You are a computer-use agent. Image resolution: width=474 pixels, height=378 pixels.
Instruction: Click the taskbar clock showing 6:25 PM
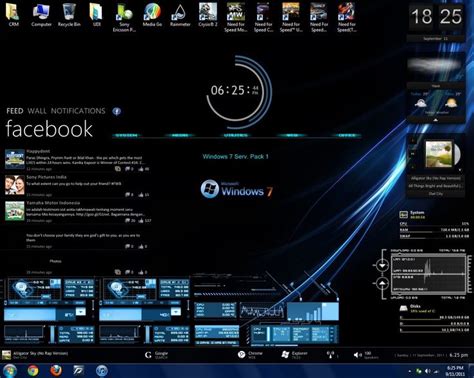(455, 371)
